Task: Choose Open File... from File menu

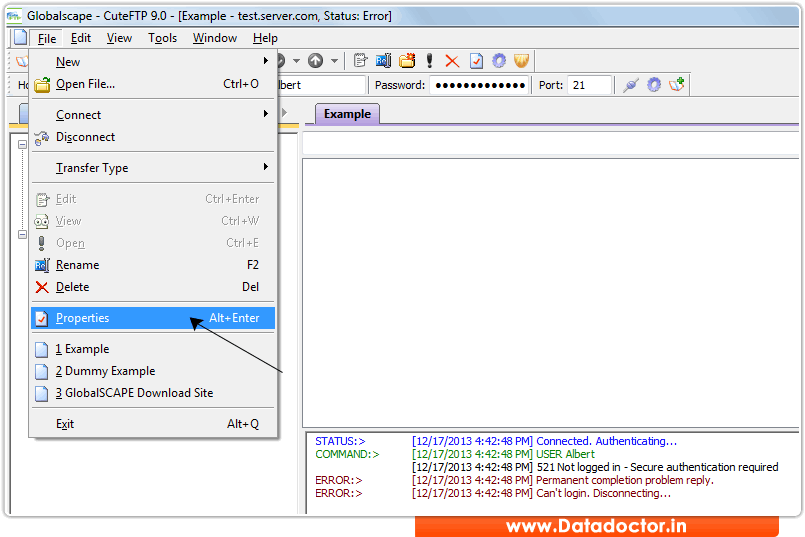Action: click(x=153, y=84)
